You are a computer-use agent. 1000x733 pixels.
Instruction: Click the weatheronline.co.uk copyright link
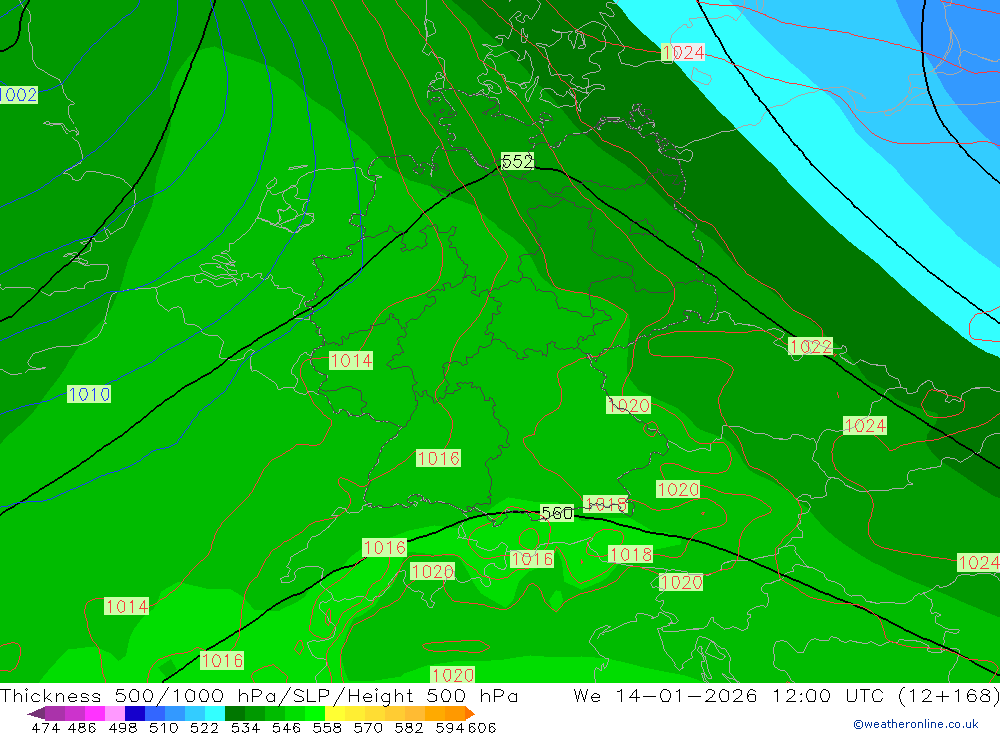pos(916,724)
